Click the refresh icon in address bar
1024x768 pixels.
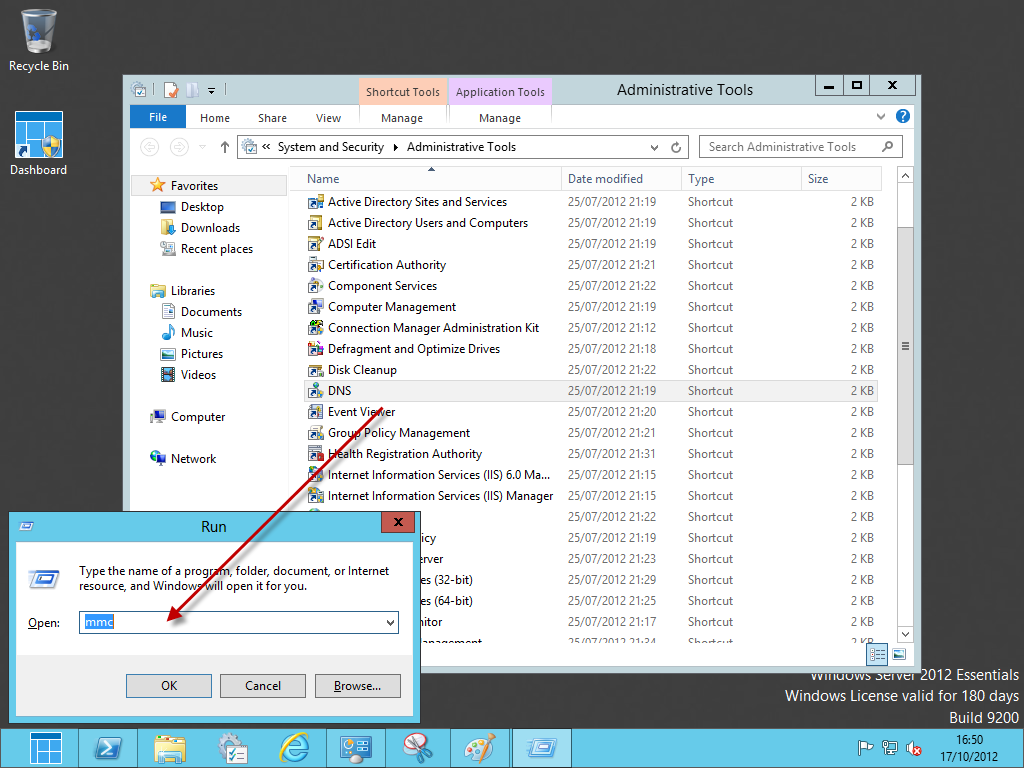(677, 147)
